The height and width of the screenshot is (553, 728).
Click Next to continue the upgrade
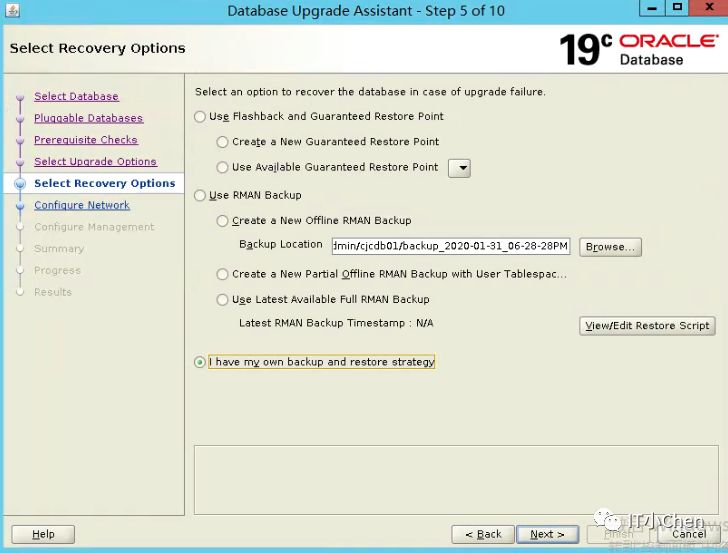click(x=547, y=534)
